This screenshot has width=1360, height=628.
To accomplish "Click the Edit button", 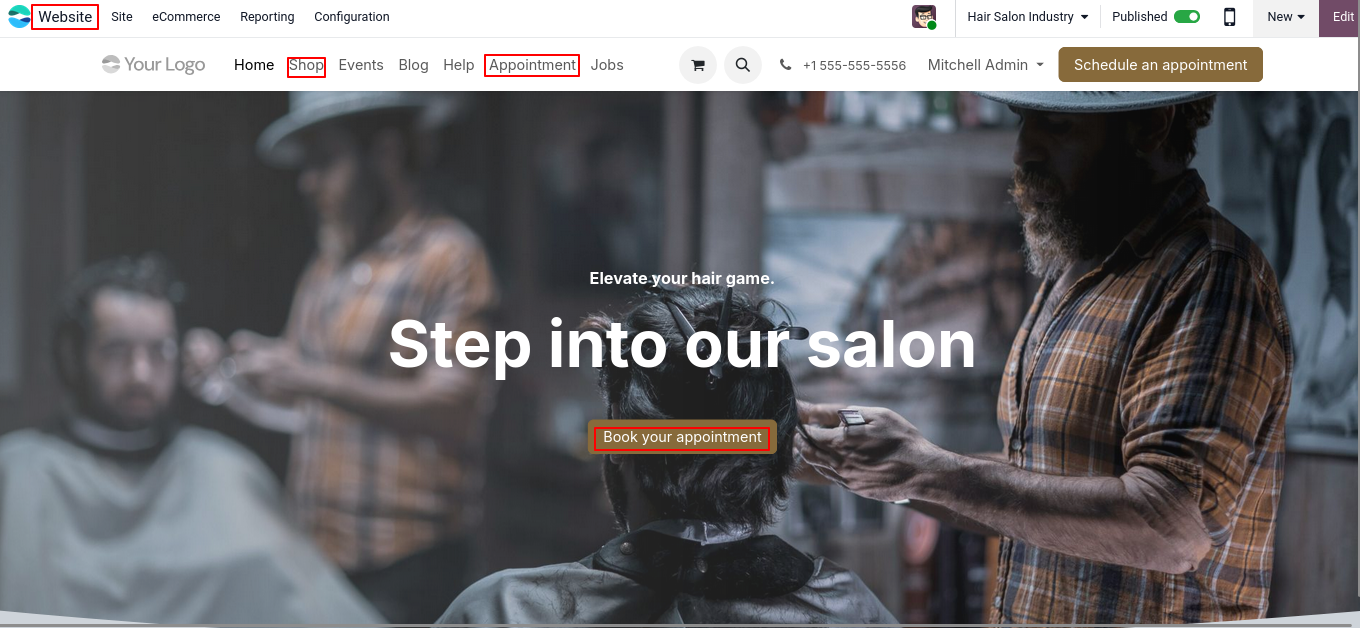I will (x=1342, y=17).
